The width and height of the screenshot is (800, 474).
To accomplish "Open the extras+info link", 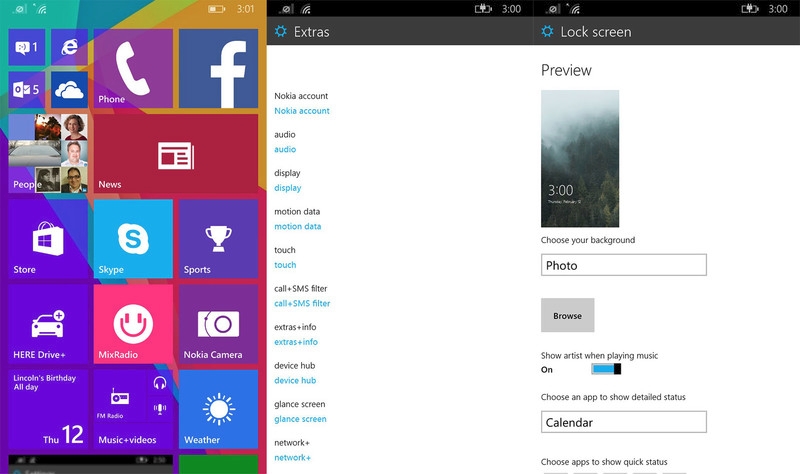I will click(296, 342).
